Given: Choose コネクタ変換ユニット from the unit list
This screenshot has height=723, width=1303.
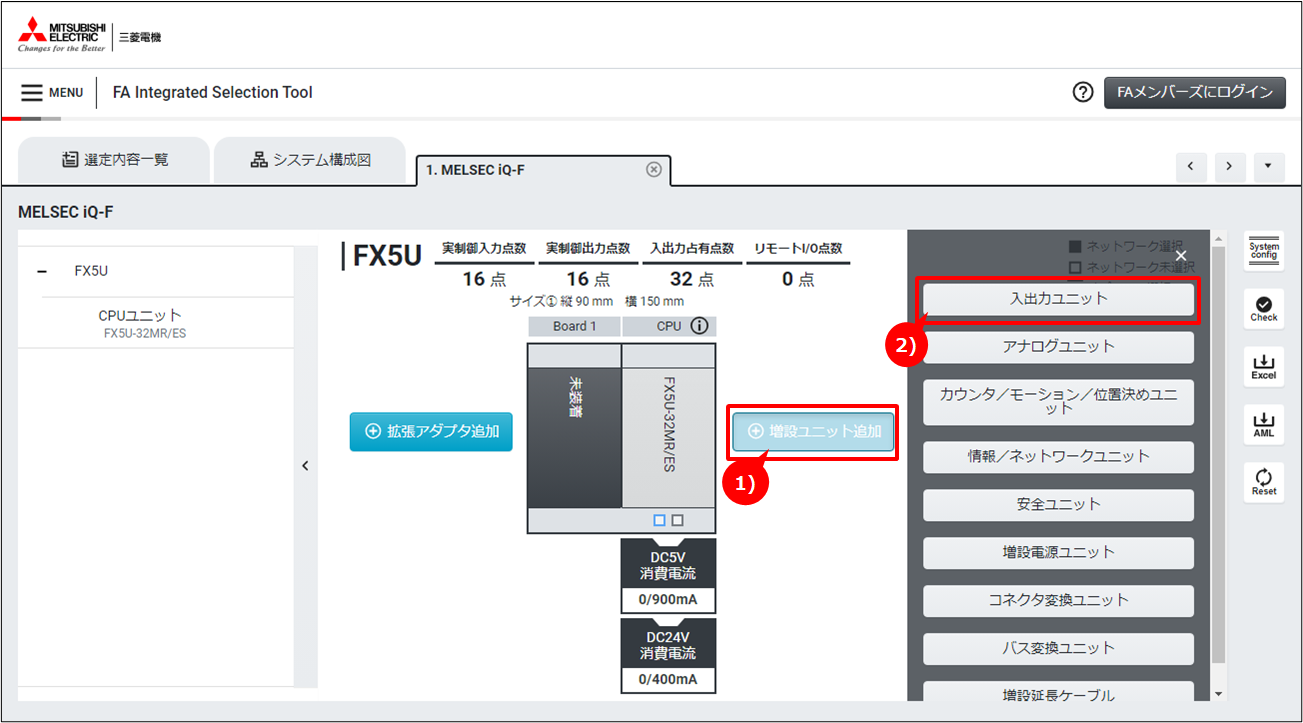Looking at the screenshot, I should click(x=1058, y=601).
